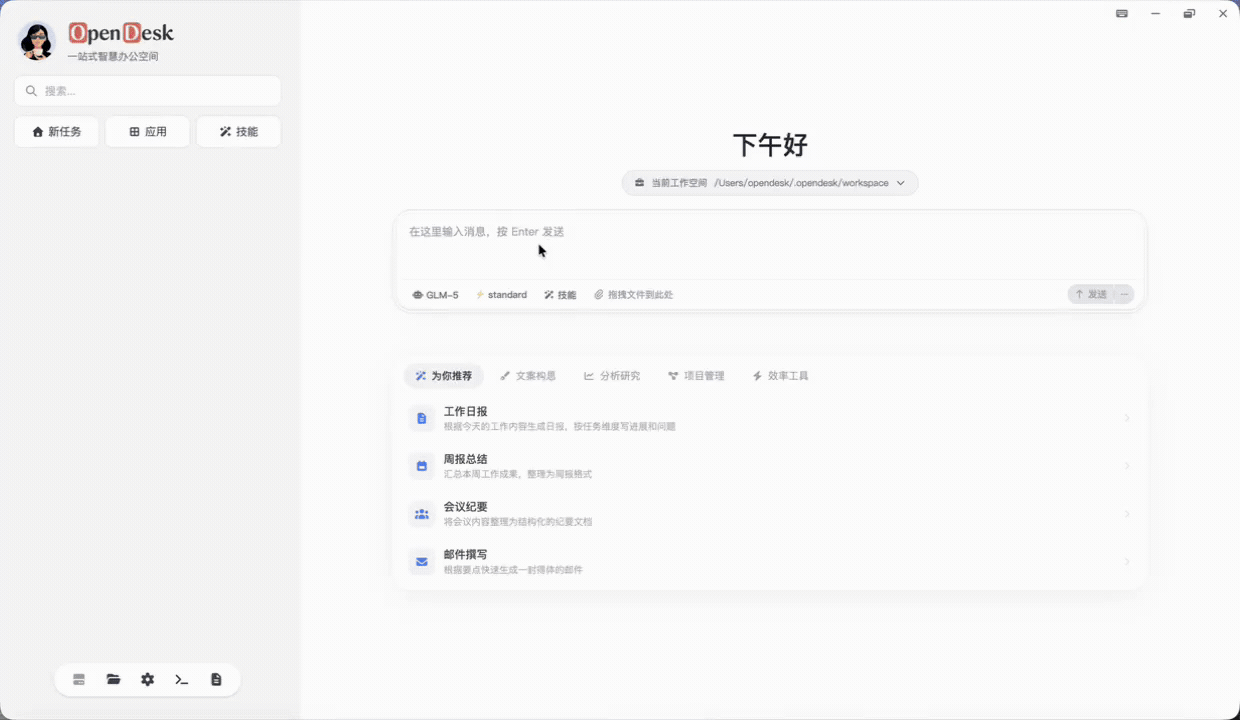Click the chevron on the 邮件撰写 row
The image size is (1240, 720).
point(1127,562)
